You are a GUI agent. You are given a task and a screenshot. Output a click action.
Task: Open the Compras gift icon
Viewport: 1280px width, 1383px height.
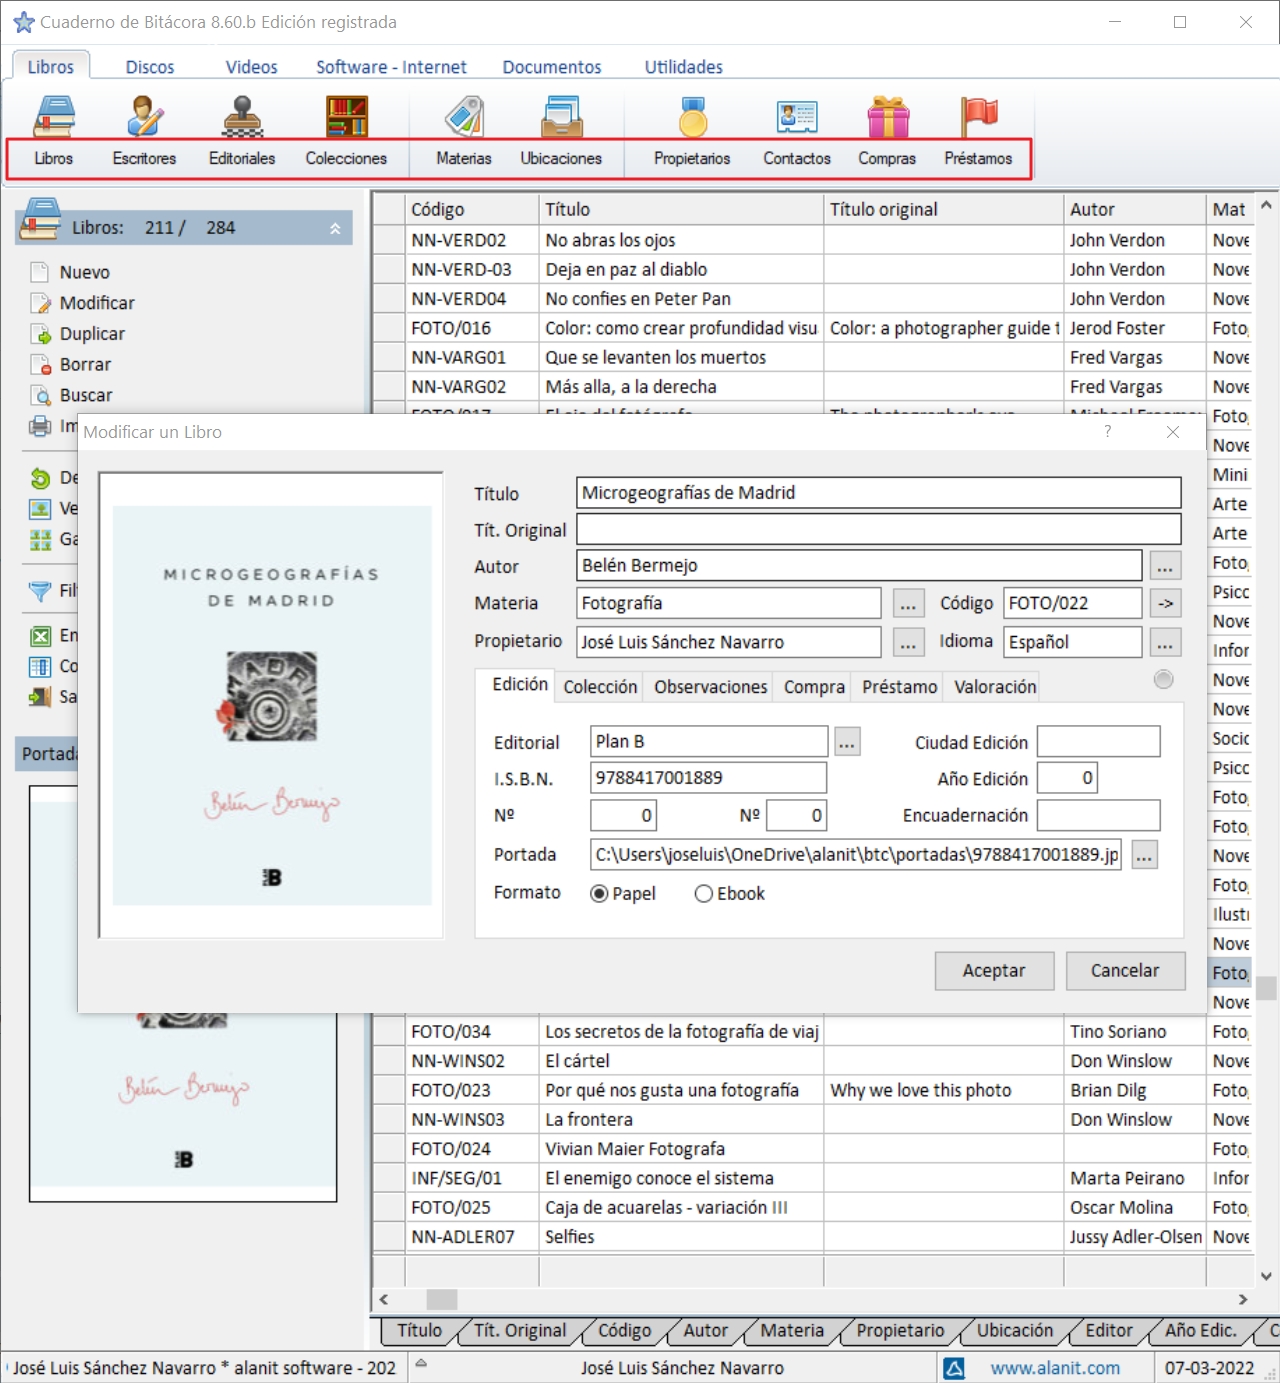(887, 117)
